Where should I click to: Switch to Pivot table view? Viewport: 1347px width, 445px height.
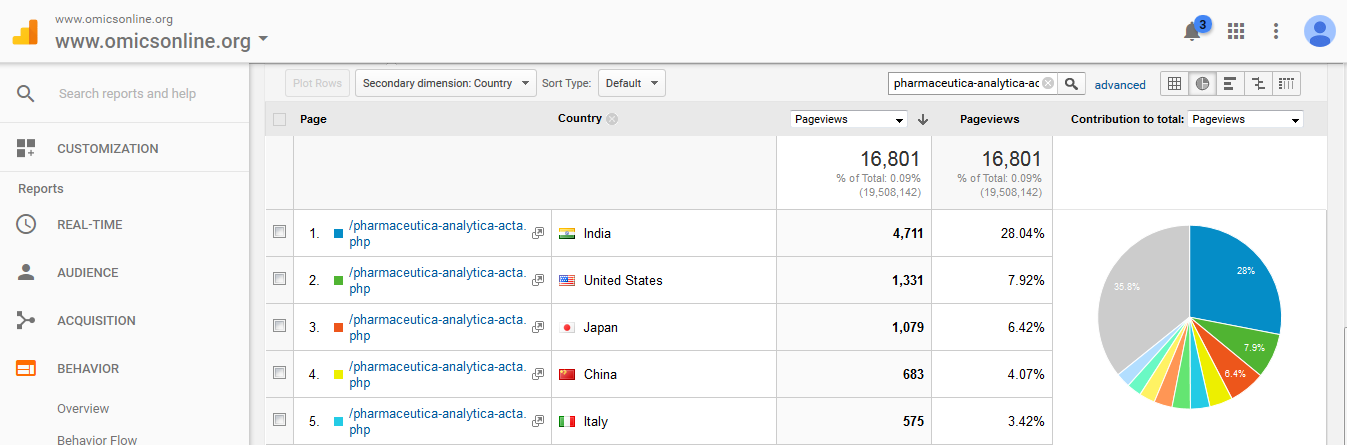click(1286, 83)
